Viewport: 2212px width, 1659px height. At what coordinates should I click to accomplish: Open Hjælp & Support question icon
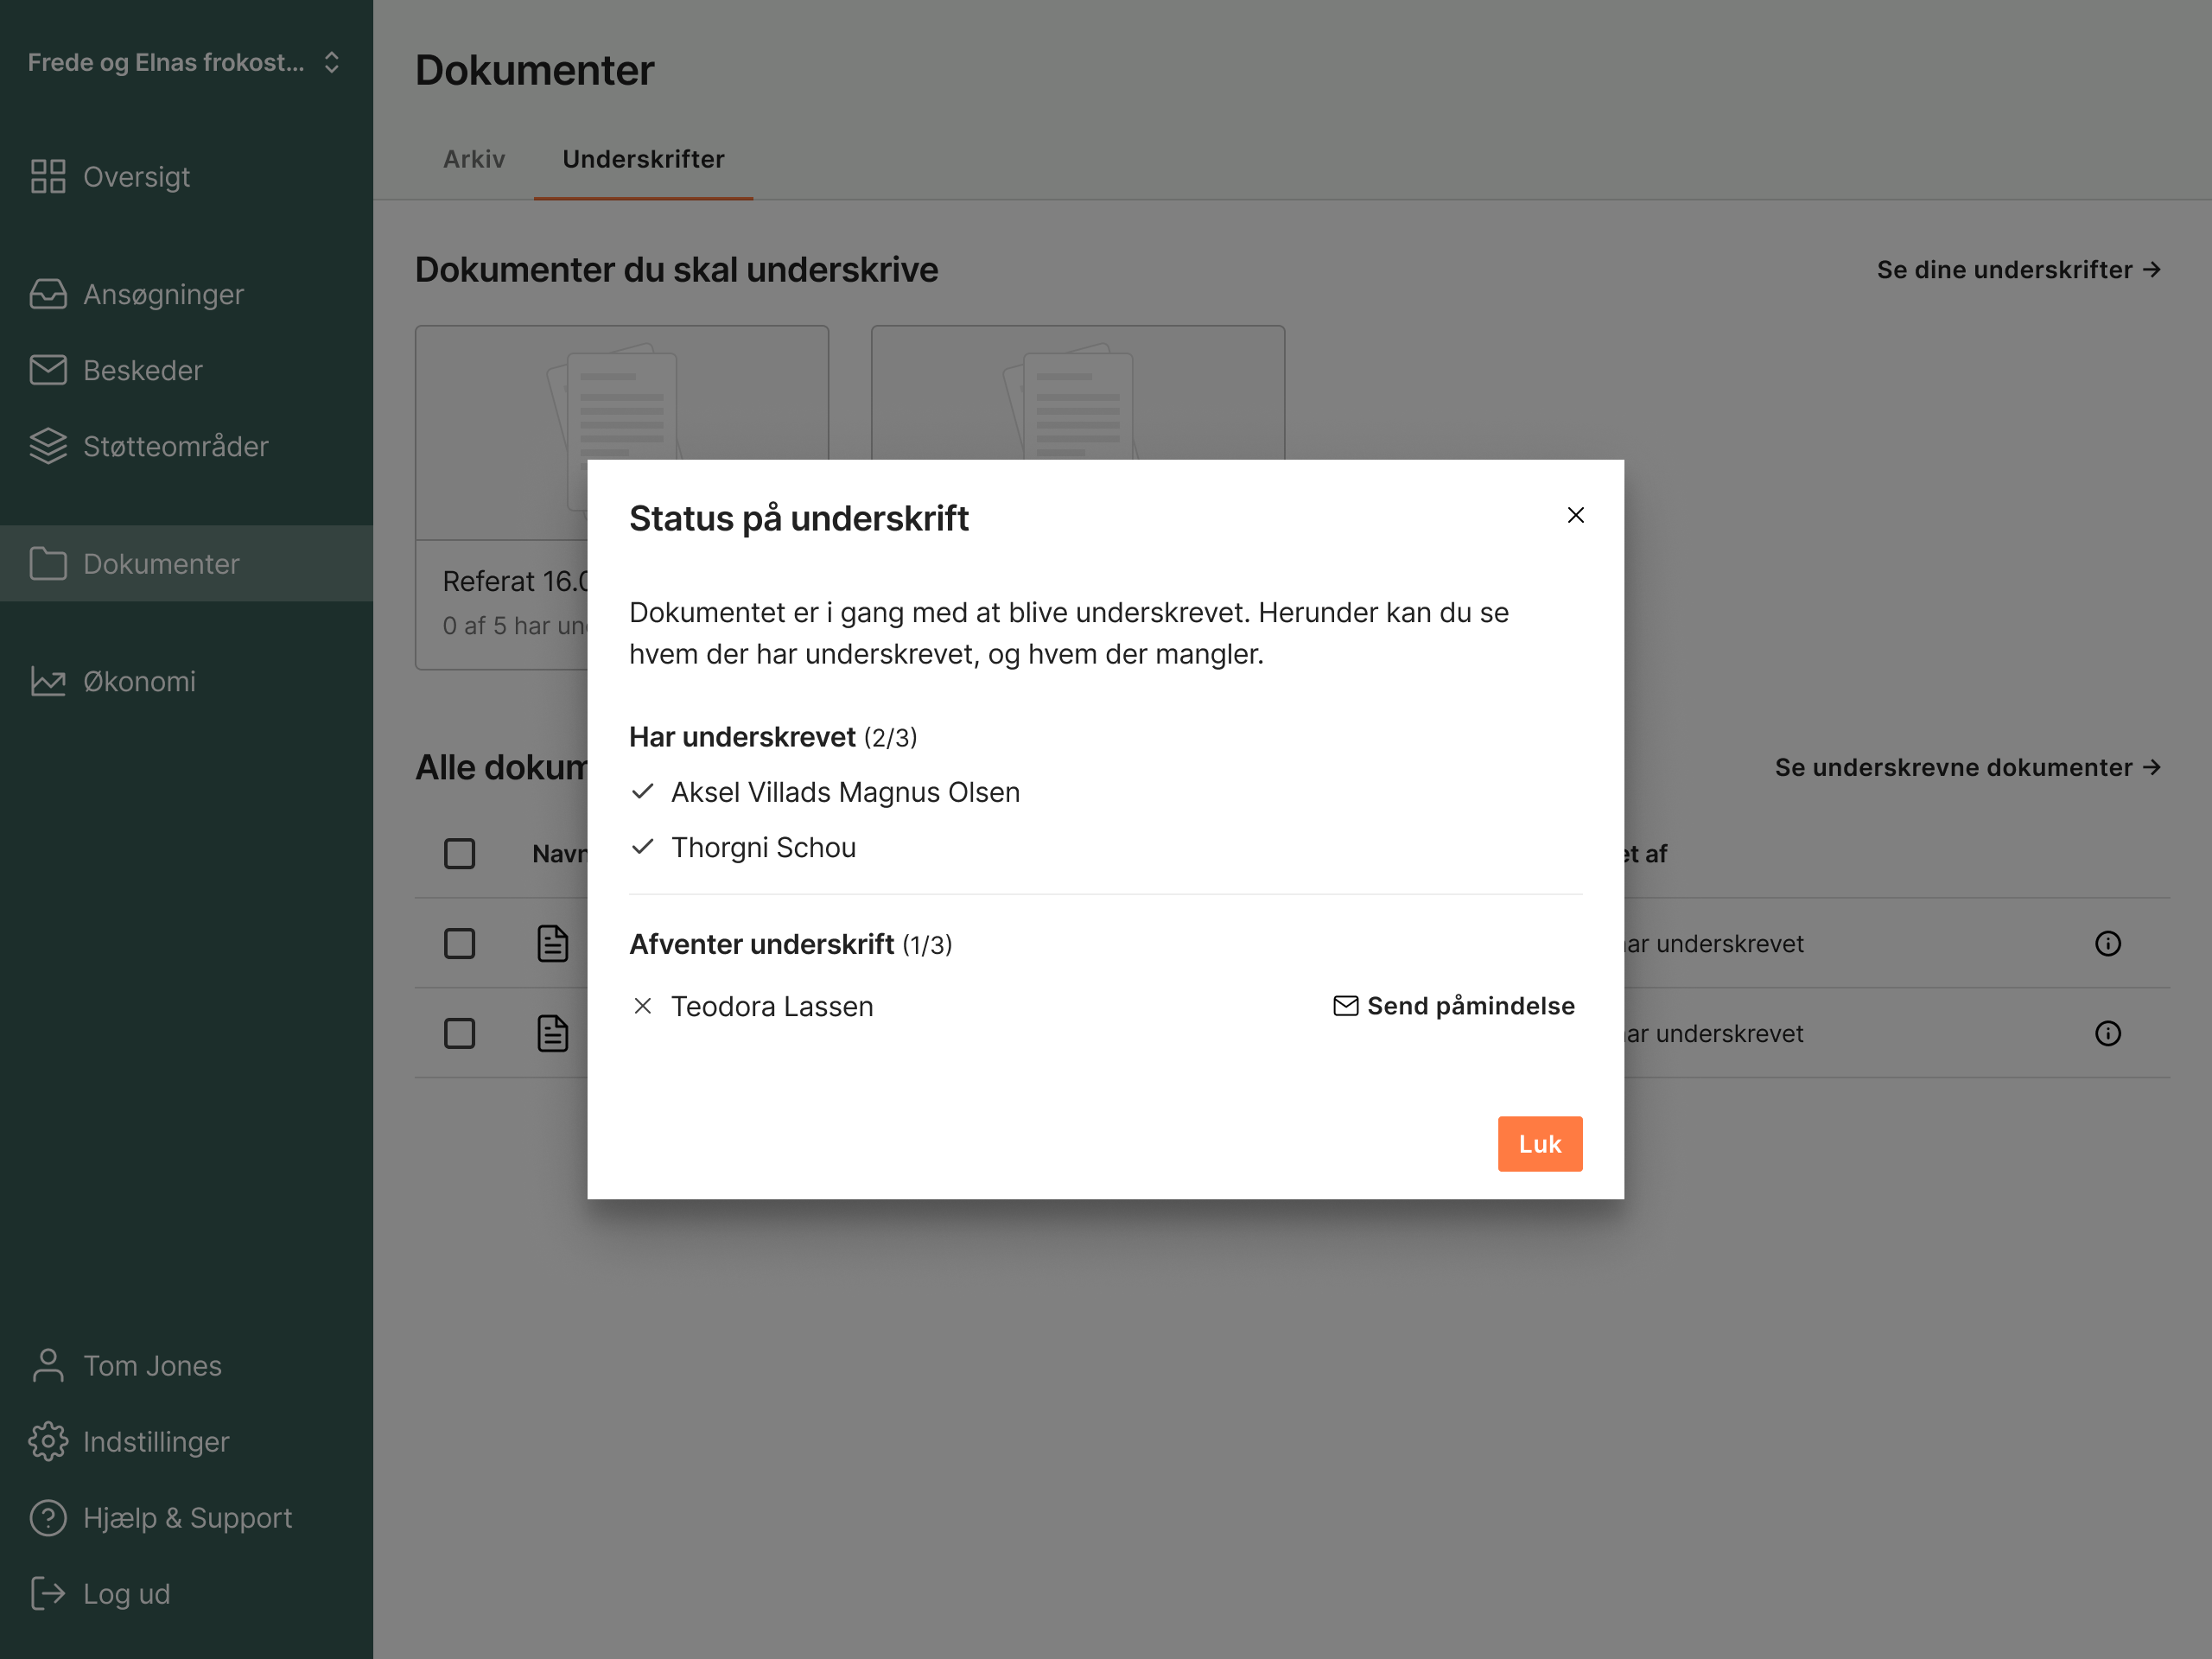(x=48, y=1518)
